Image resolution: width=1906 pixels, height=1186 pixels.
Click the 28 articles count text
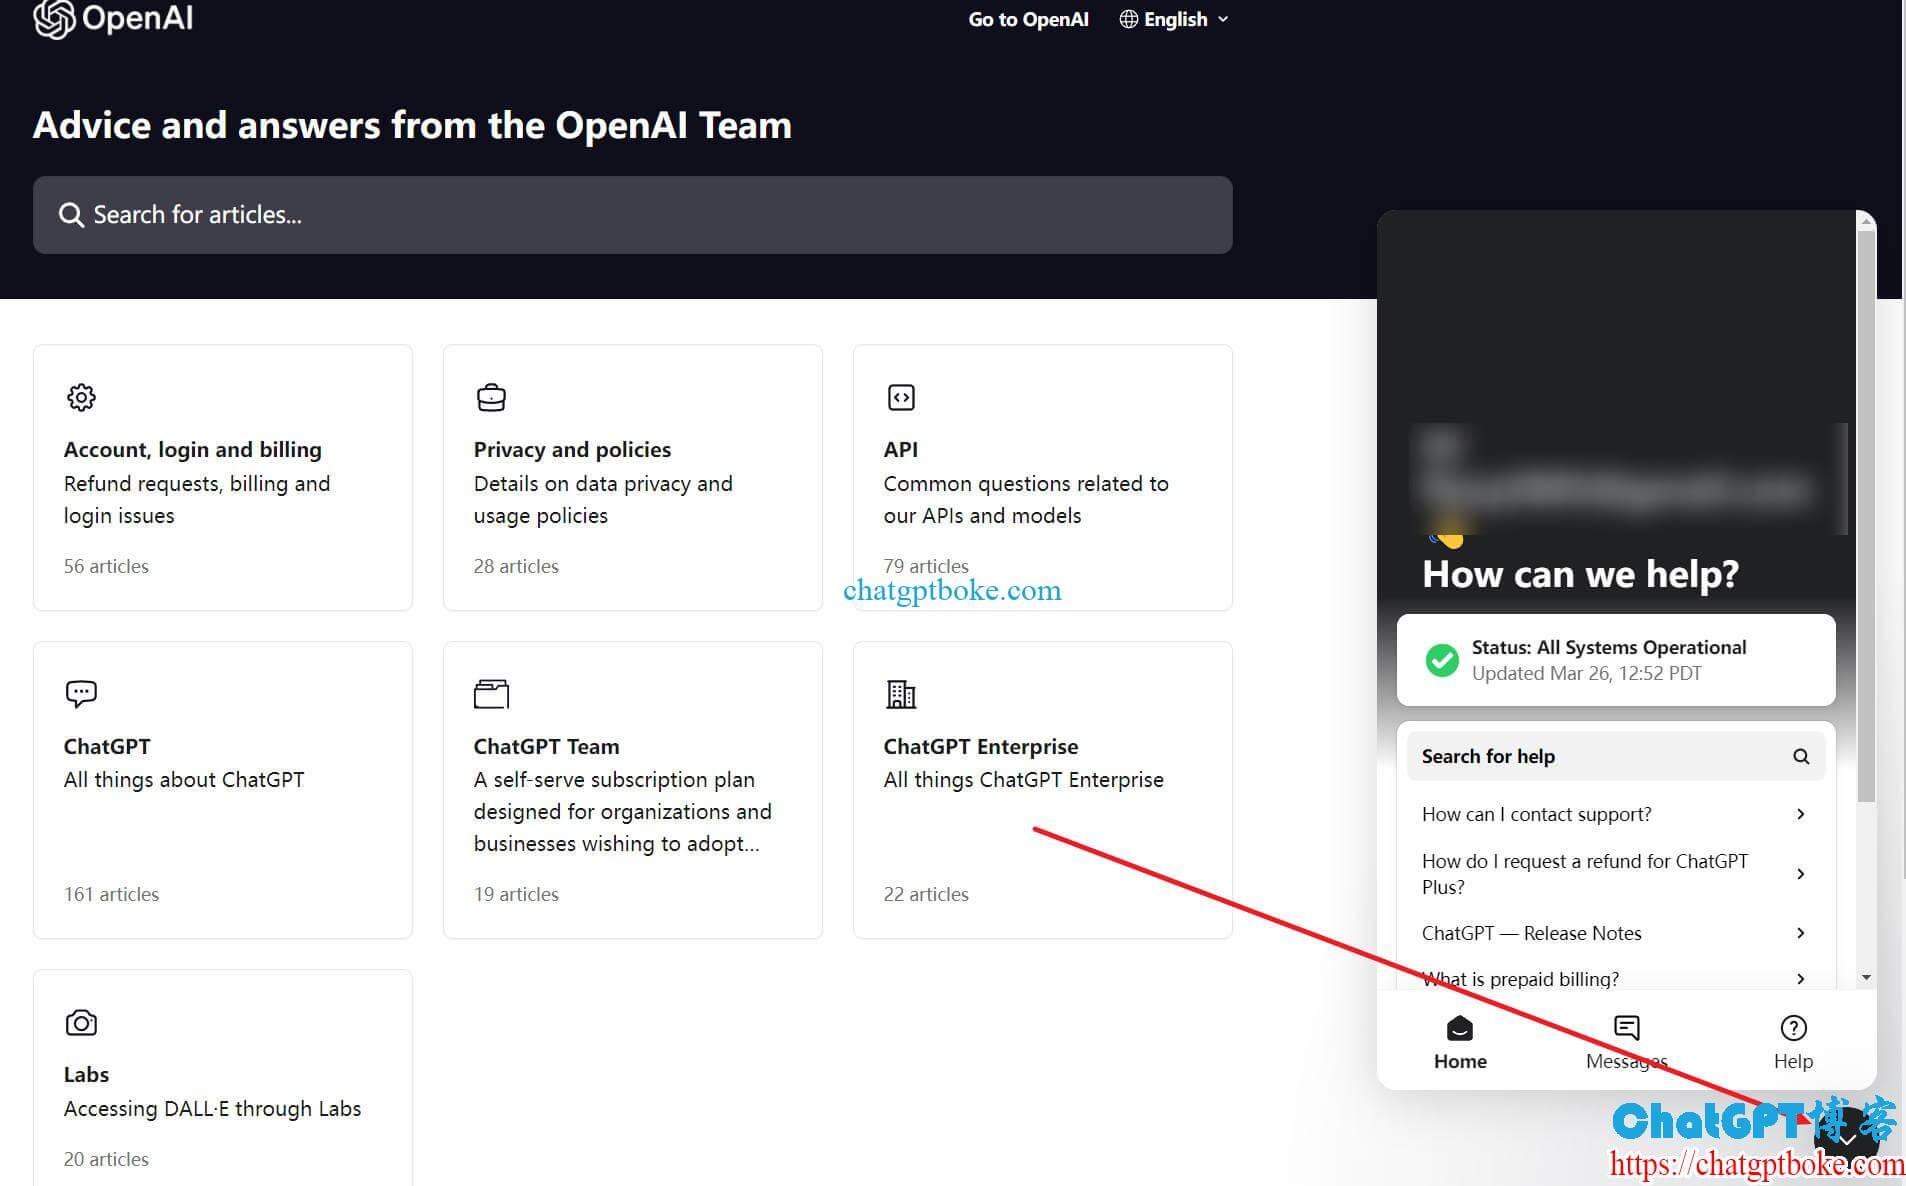[516, 566]
